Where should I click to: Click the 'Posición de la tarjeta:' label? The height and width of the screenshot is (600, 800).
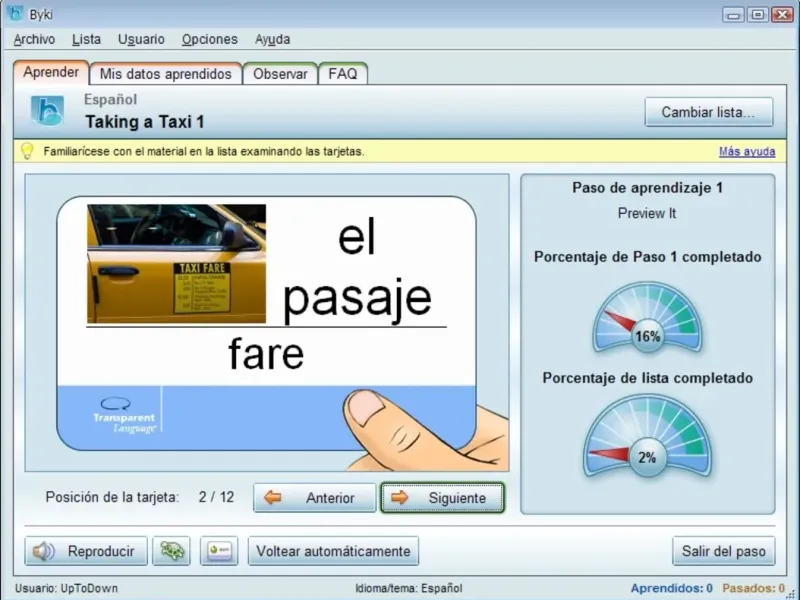click(x=112, y=497)
